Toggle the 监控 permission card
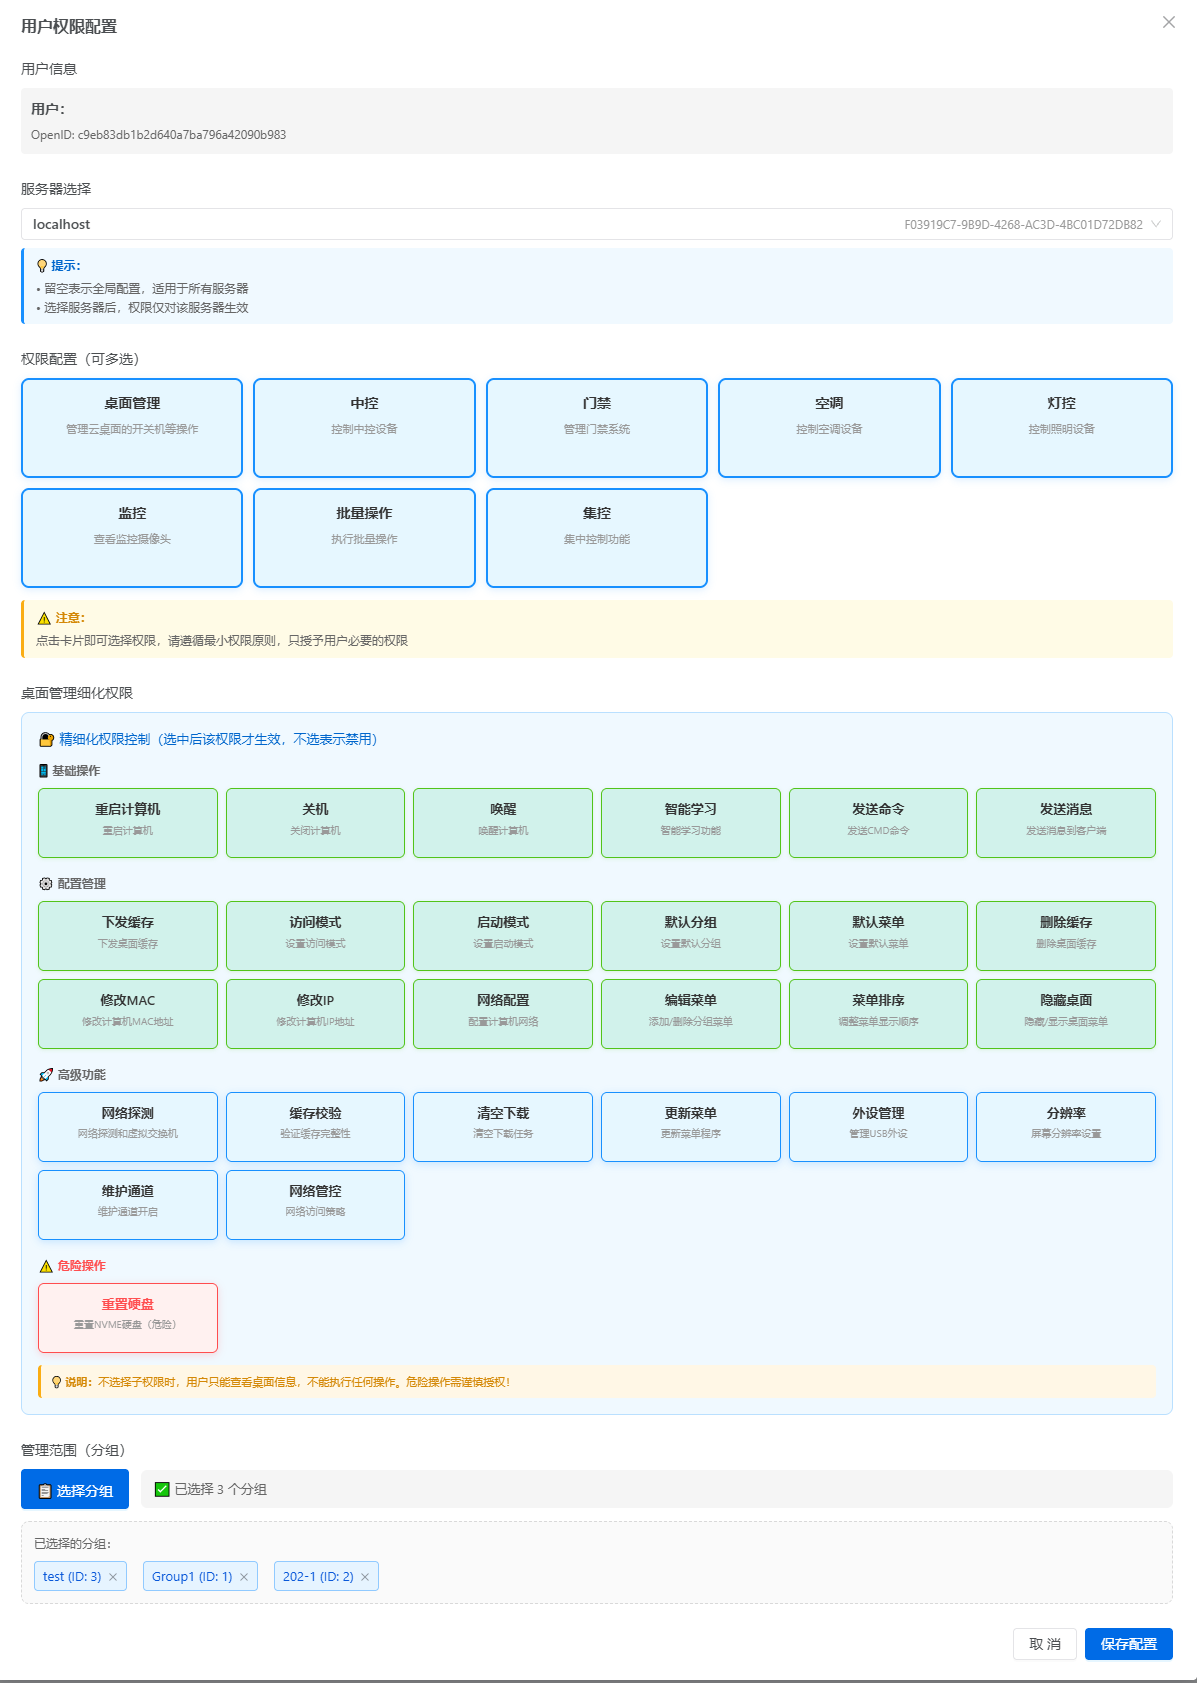Image resolution: width=1197 pixels, height=1683 pixels. (x=132, y=538)
